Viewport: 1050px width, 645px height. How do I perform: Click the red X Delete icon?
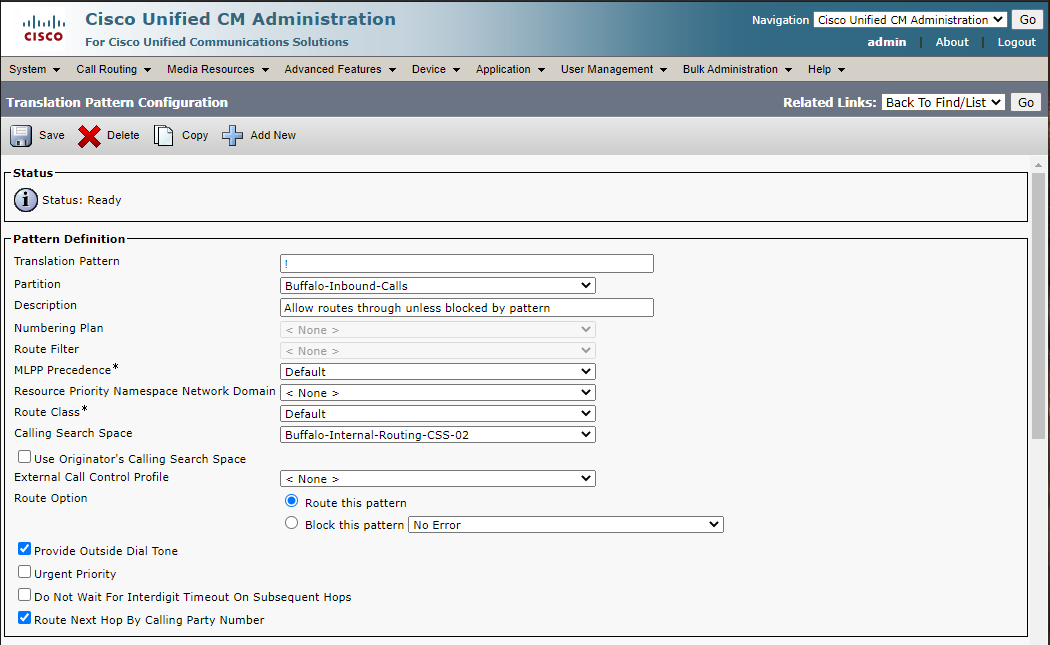(x=90, y=136)
